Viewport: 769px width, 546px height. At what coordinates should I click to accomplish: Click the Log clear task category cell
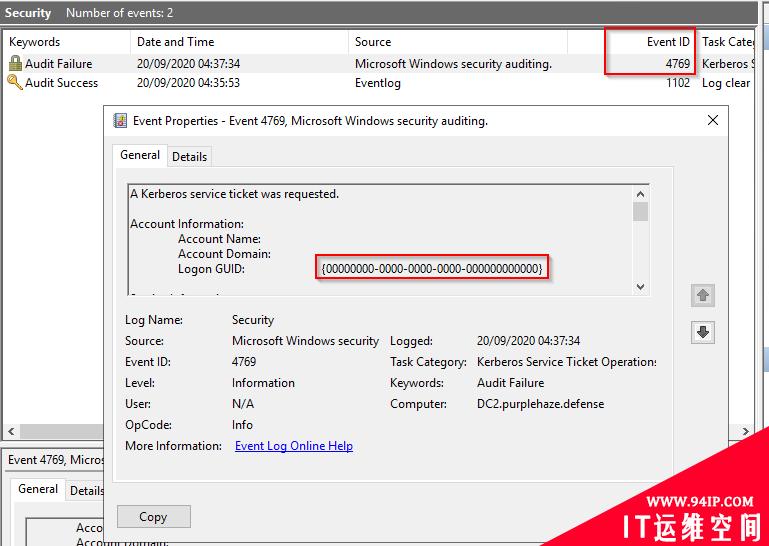pos(726,82)
